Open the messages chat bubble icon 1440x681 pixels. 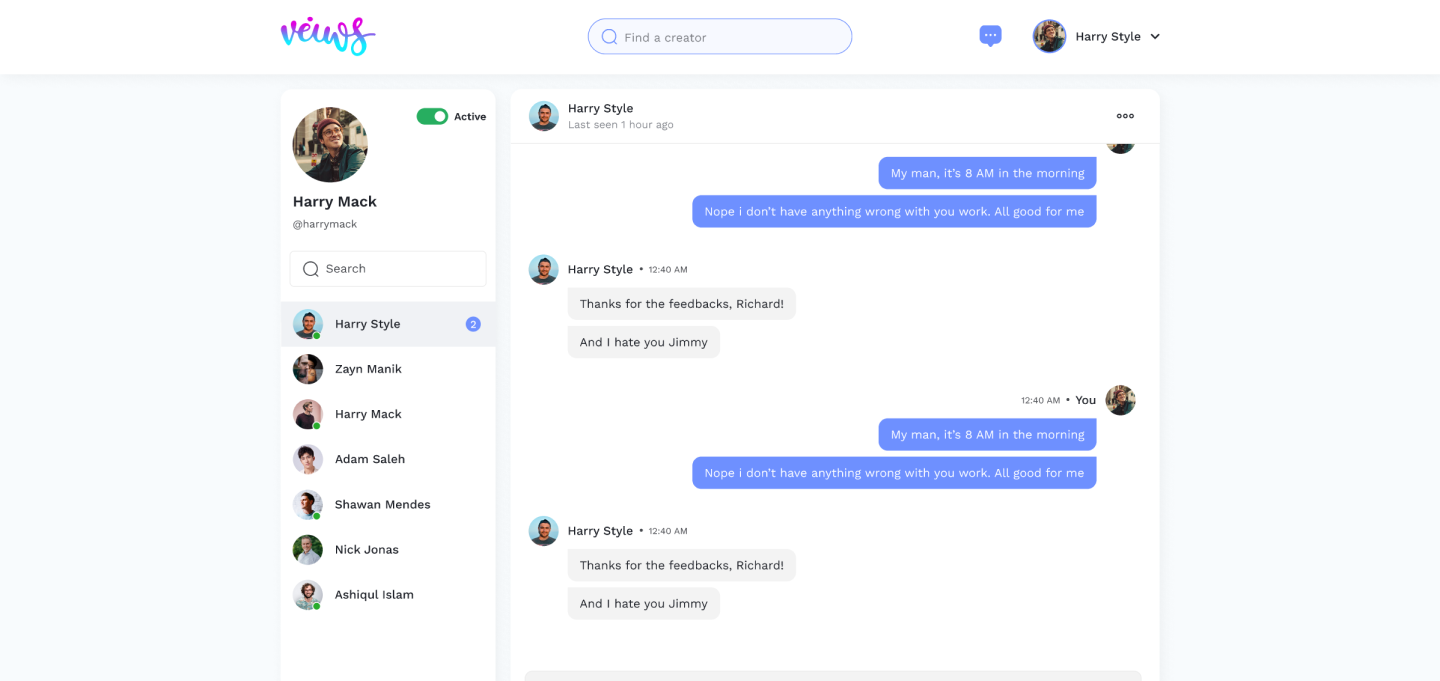(990, 36)
